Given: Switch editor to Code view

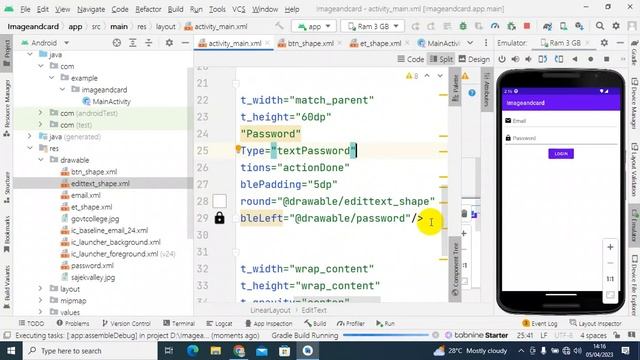Looking at the screenshot, I should coord(411,59).
